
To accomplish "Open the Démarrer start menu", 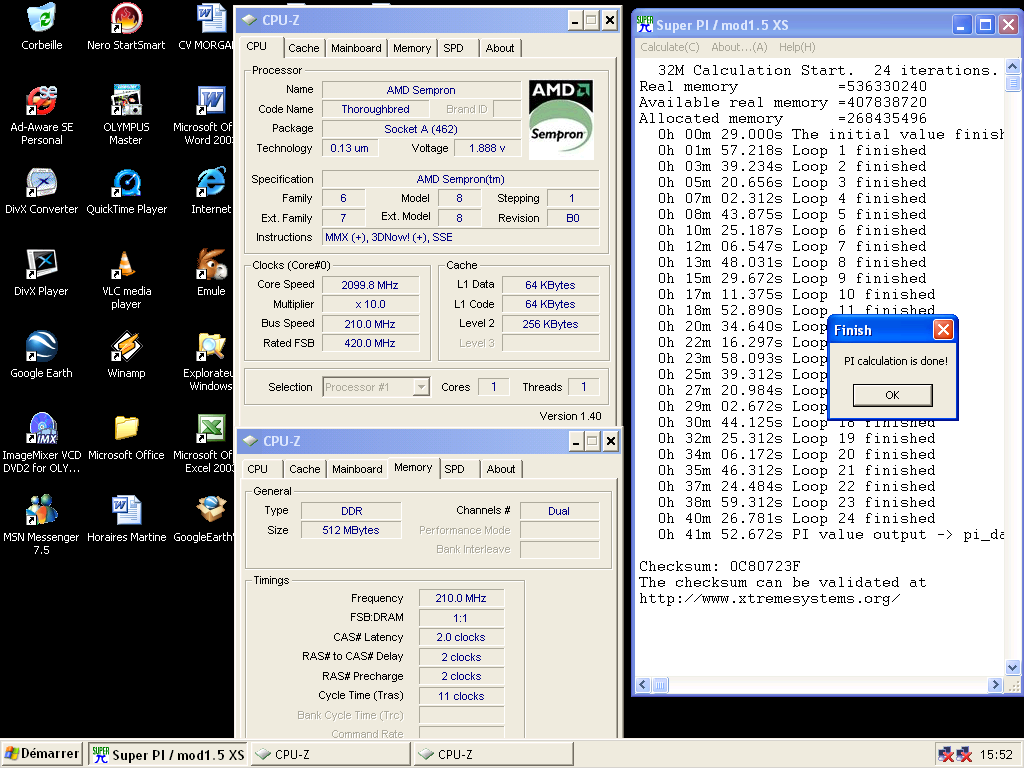I will pos(42,754).
